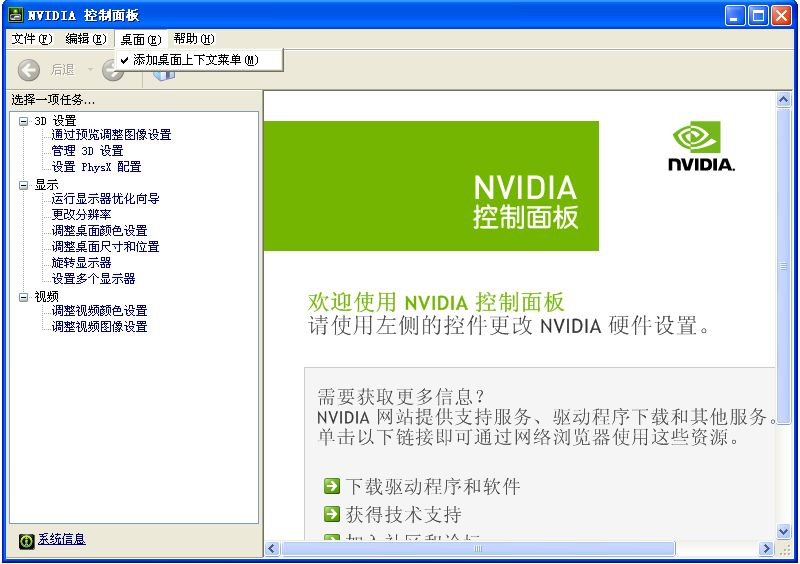Click the vertical scrollbar thumb
The width and height of the screenshot is (800, 564).
tap(784, 265)
